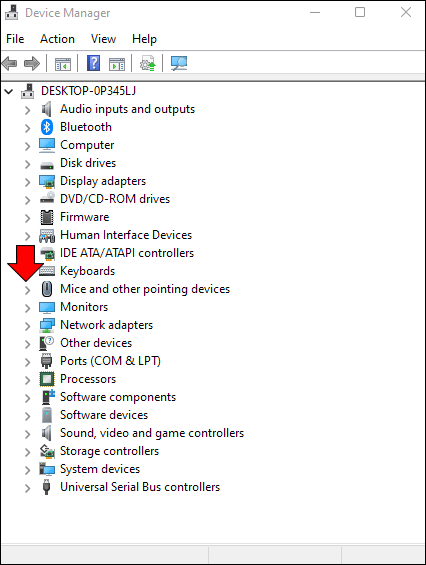The width and height of the screenshot is (426, 565).
Task: Select the Other devices entry
Action: coord(96,343)
